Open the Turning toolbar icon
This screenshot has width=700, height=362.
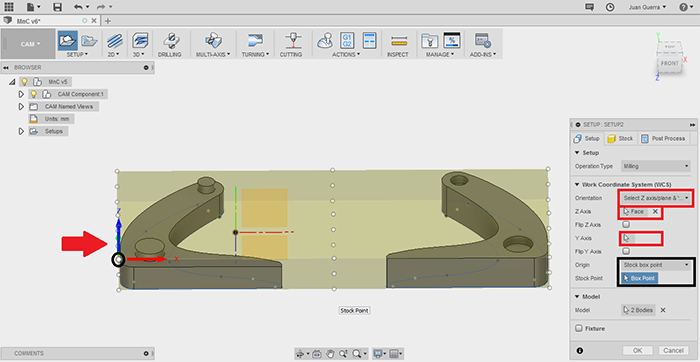pos(255,41)
